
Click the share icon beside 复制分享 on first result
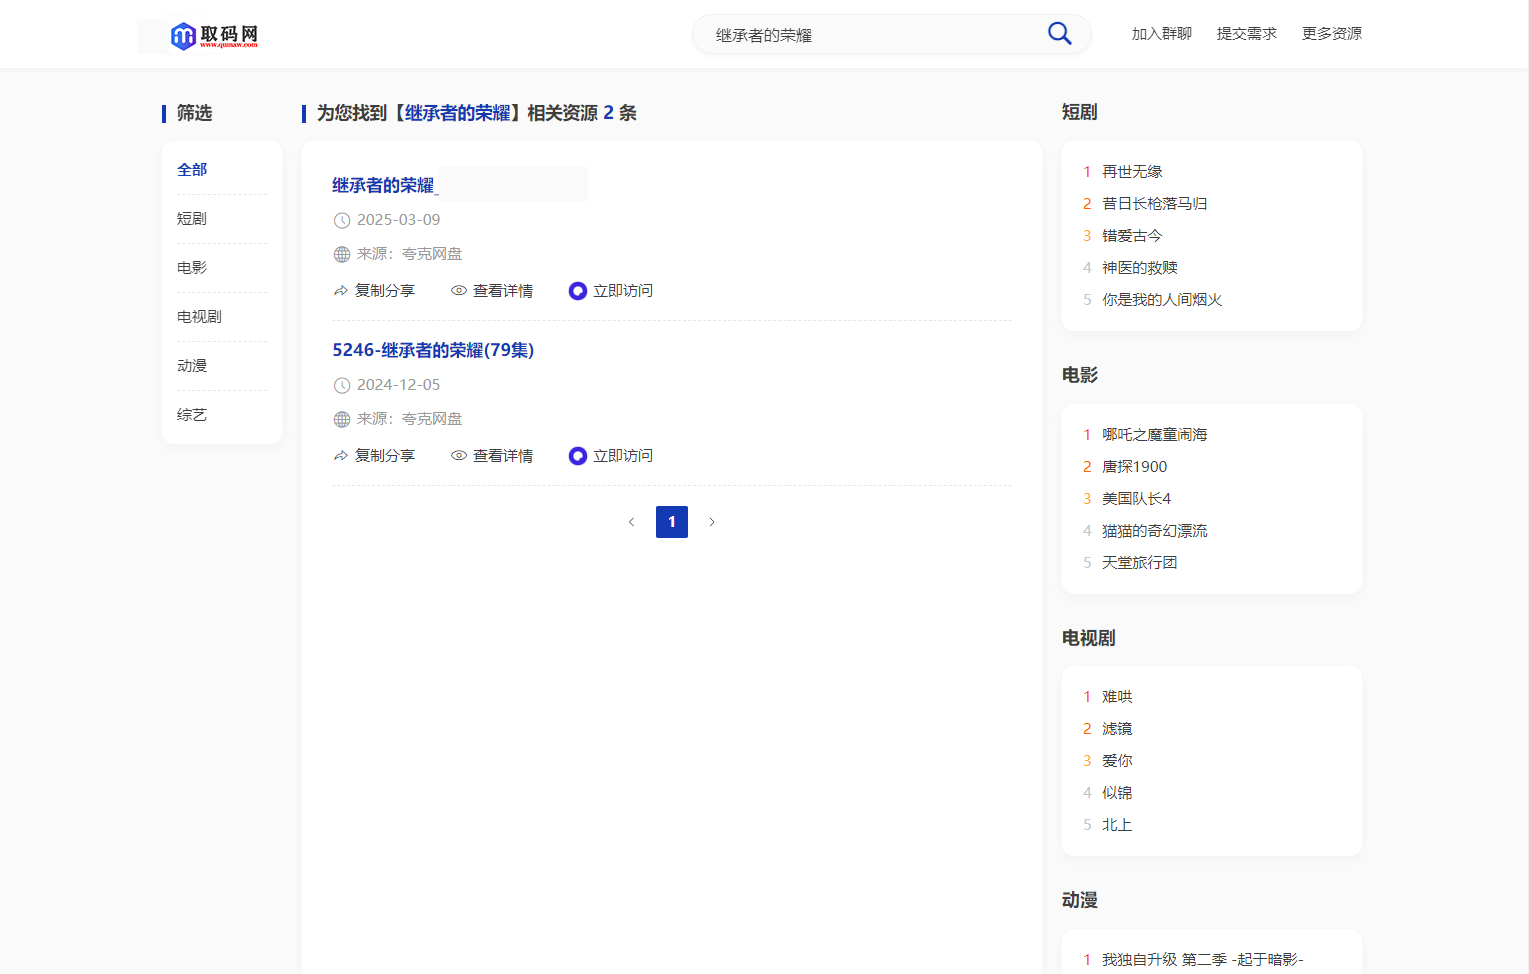coord(340,290)
